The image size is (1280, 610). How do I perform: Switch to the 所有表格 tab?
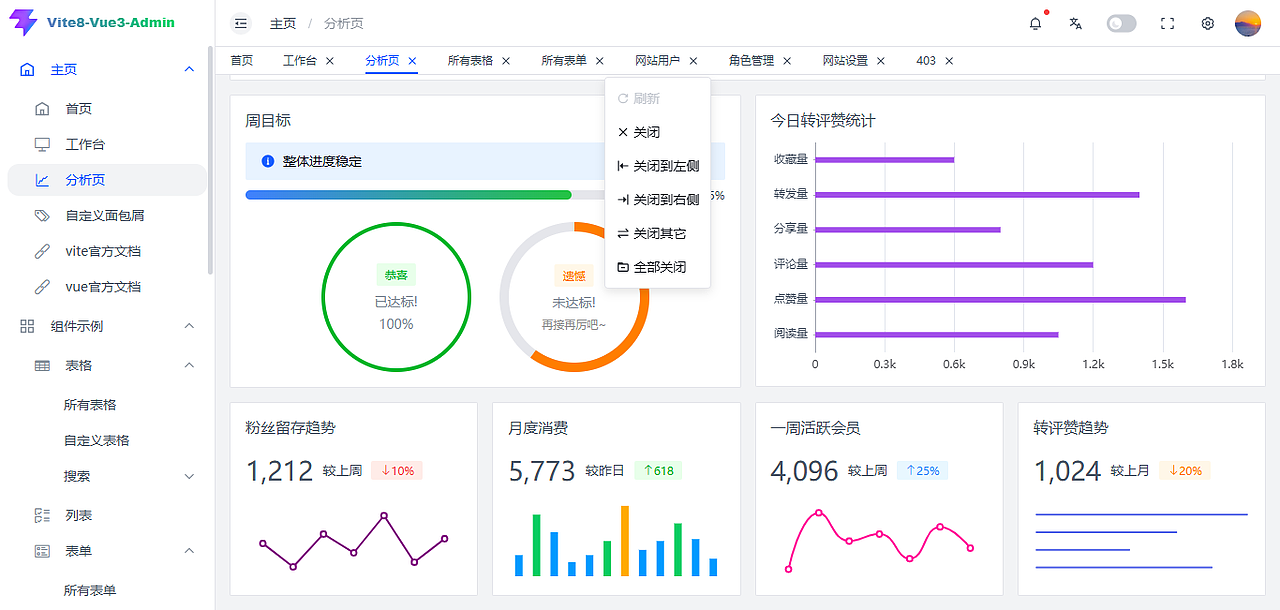[470, 61]
